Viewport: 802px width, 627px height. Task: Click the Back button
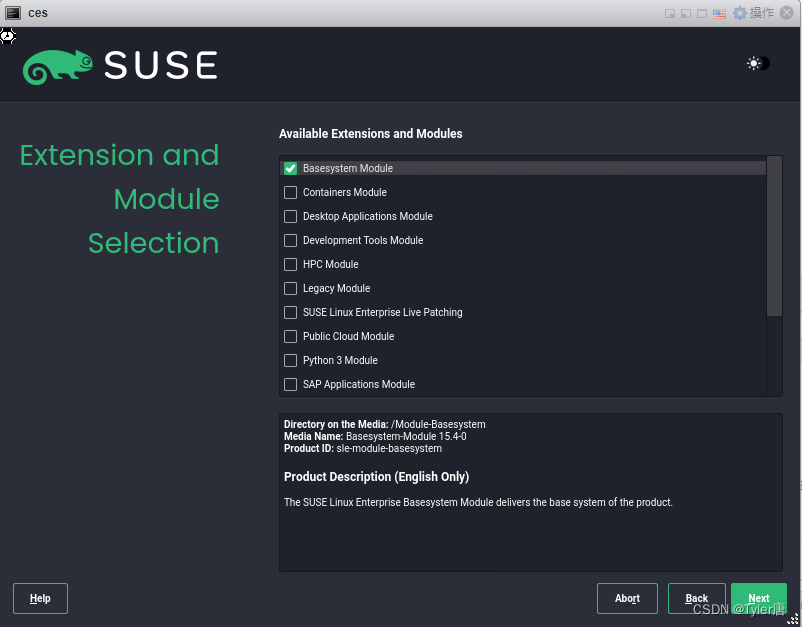[x=696, y=598]
